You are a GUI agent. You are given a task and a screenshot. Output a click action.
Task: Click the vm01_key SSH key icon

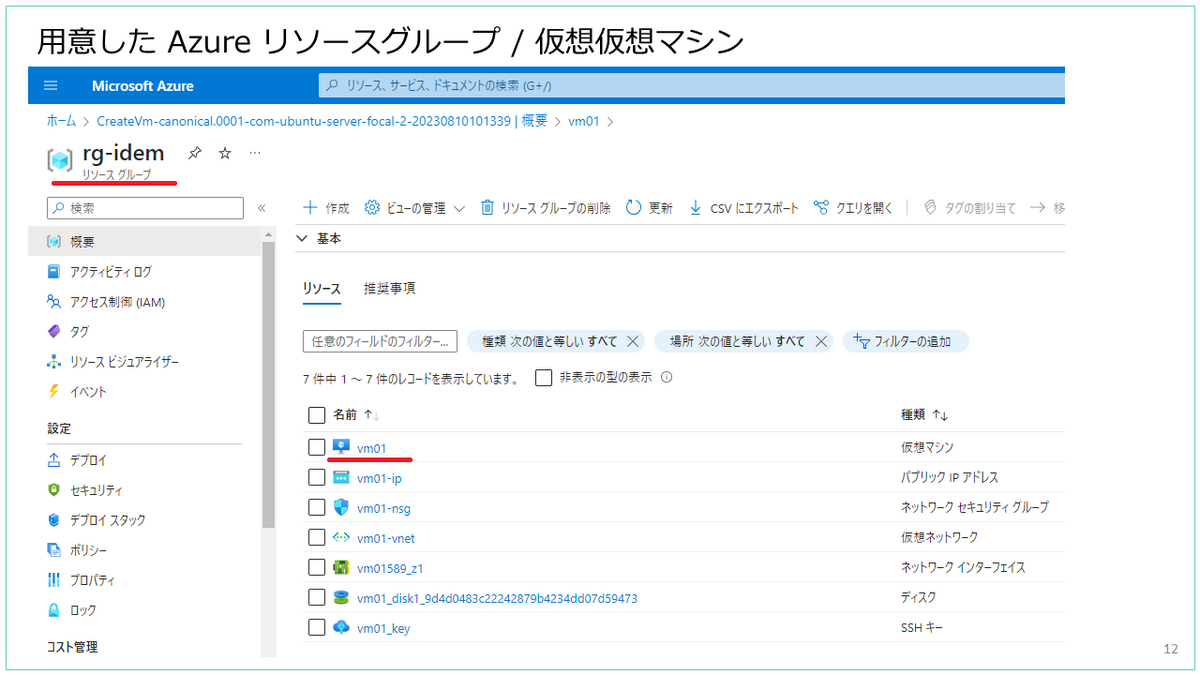coord(342,628)
